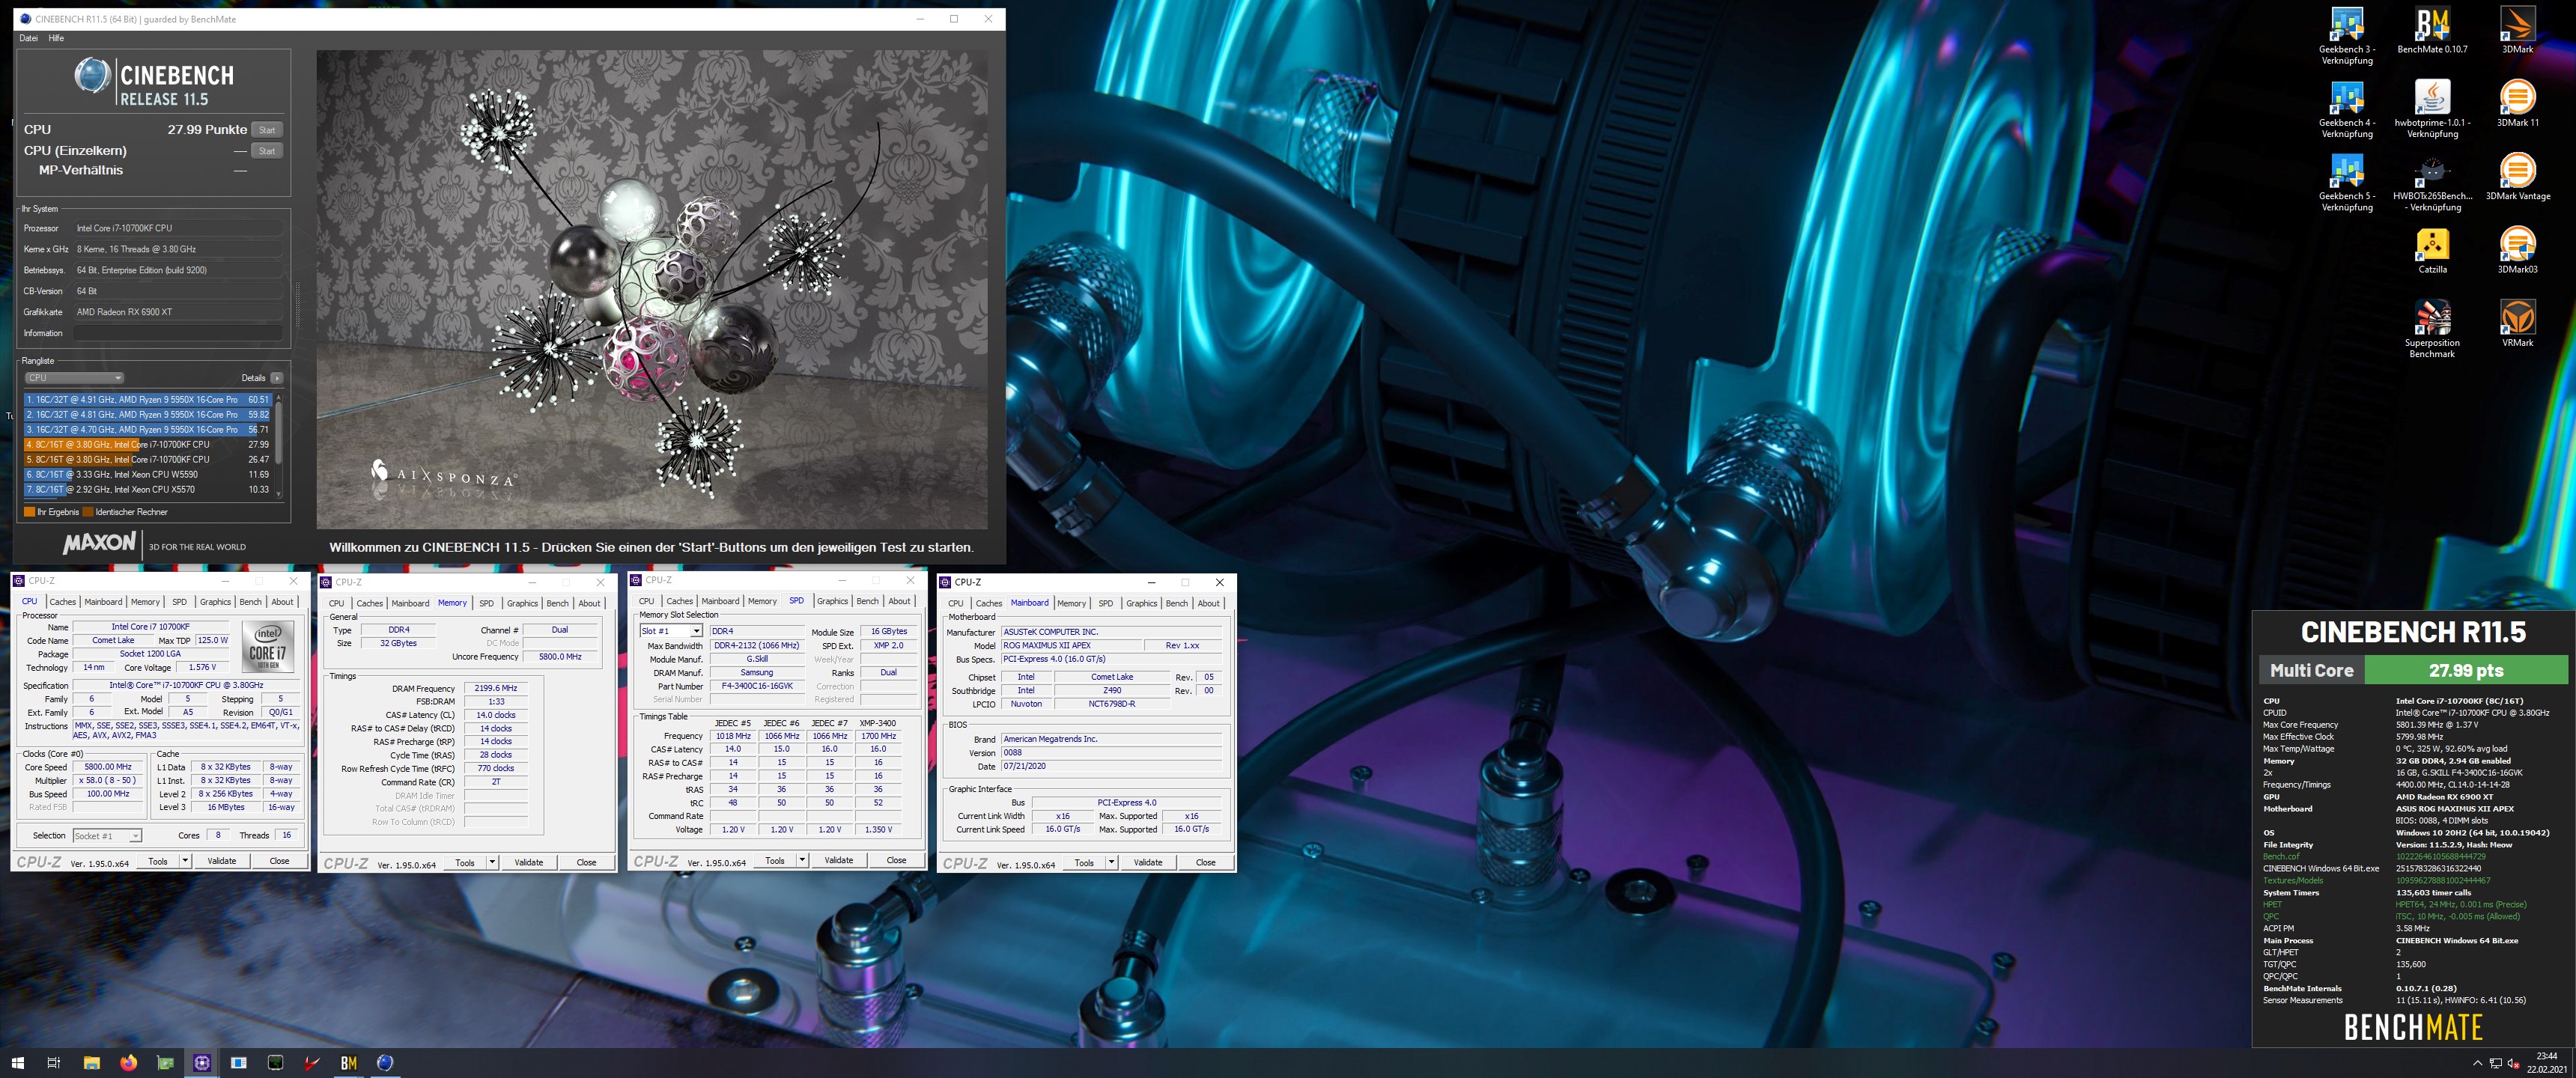Switch to Cinebench sphere taskbar icon
Viewport: 2576px width, 1078px height.
pos(385,1063)
